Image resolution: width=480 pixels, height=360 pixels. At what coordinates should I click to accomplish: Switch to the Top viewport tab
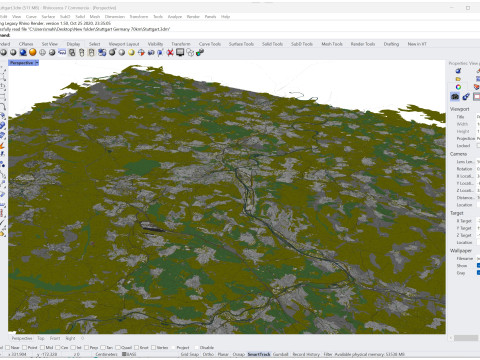[41, 338]
